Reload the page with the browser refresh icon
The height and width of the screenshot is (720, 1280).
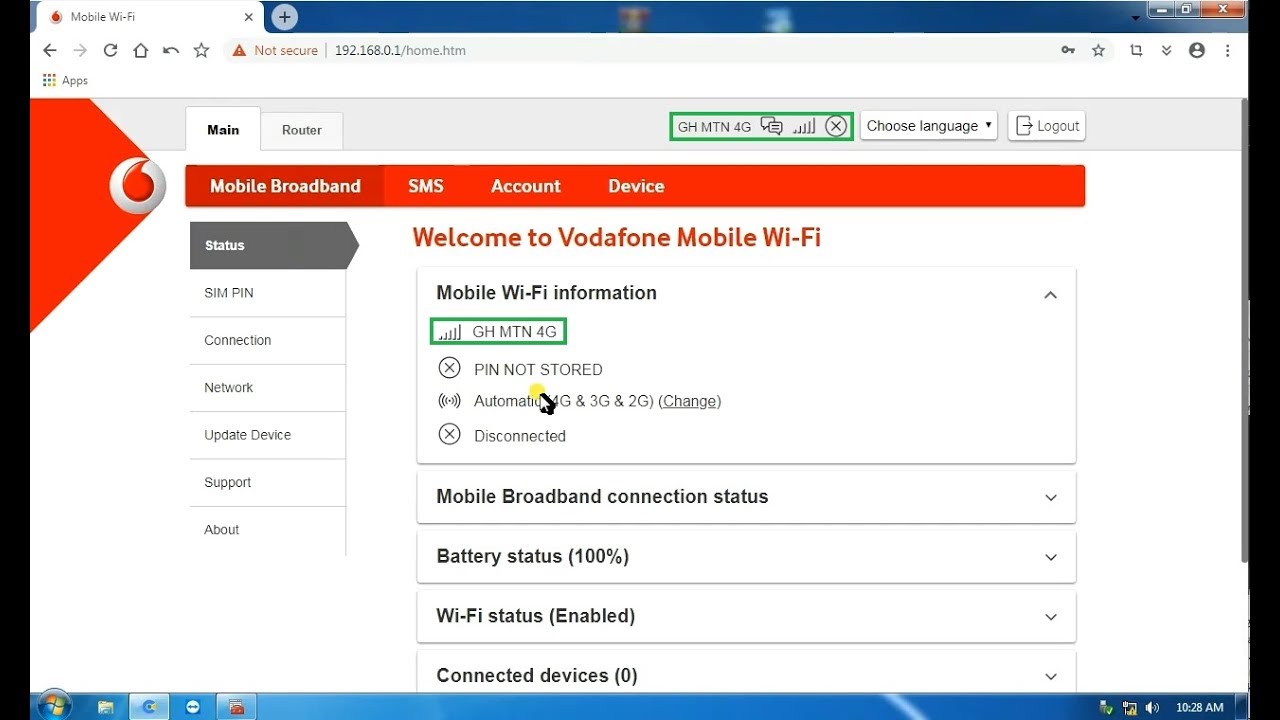(110, 50)
